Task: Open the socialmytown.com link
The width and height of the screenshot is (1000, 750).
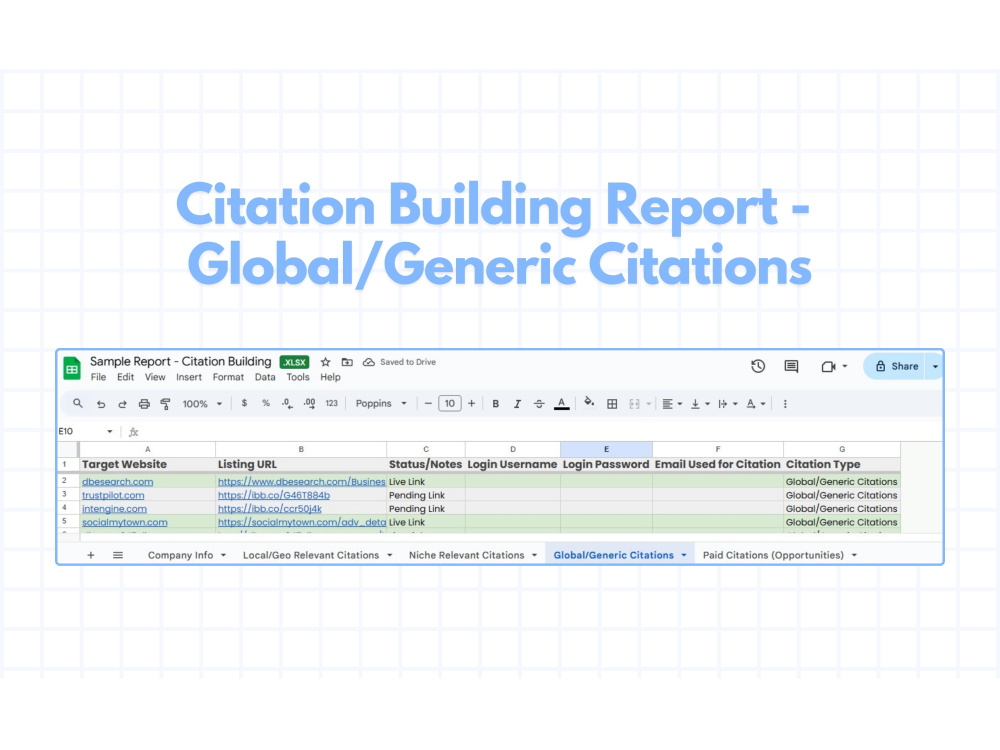Action: pyautogui.click(x=124, y=522)
